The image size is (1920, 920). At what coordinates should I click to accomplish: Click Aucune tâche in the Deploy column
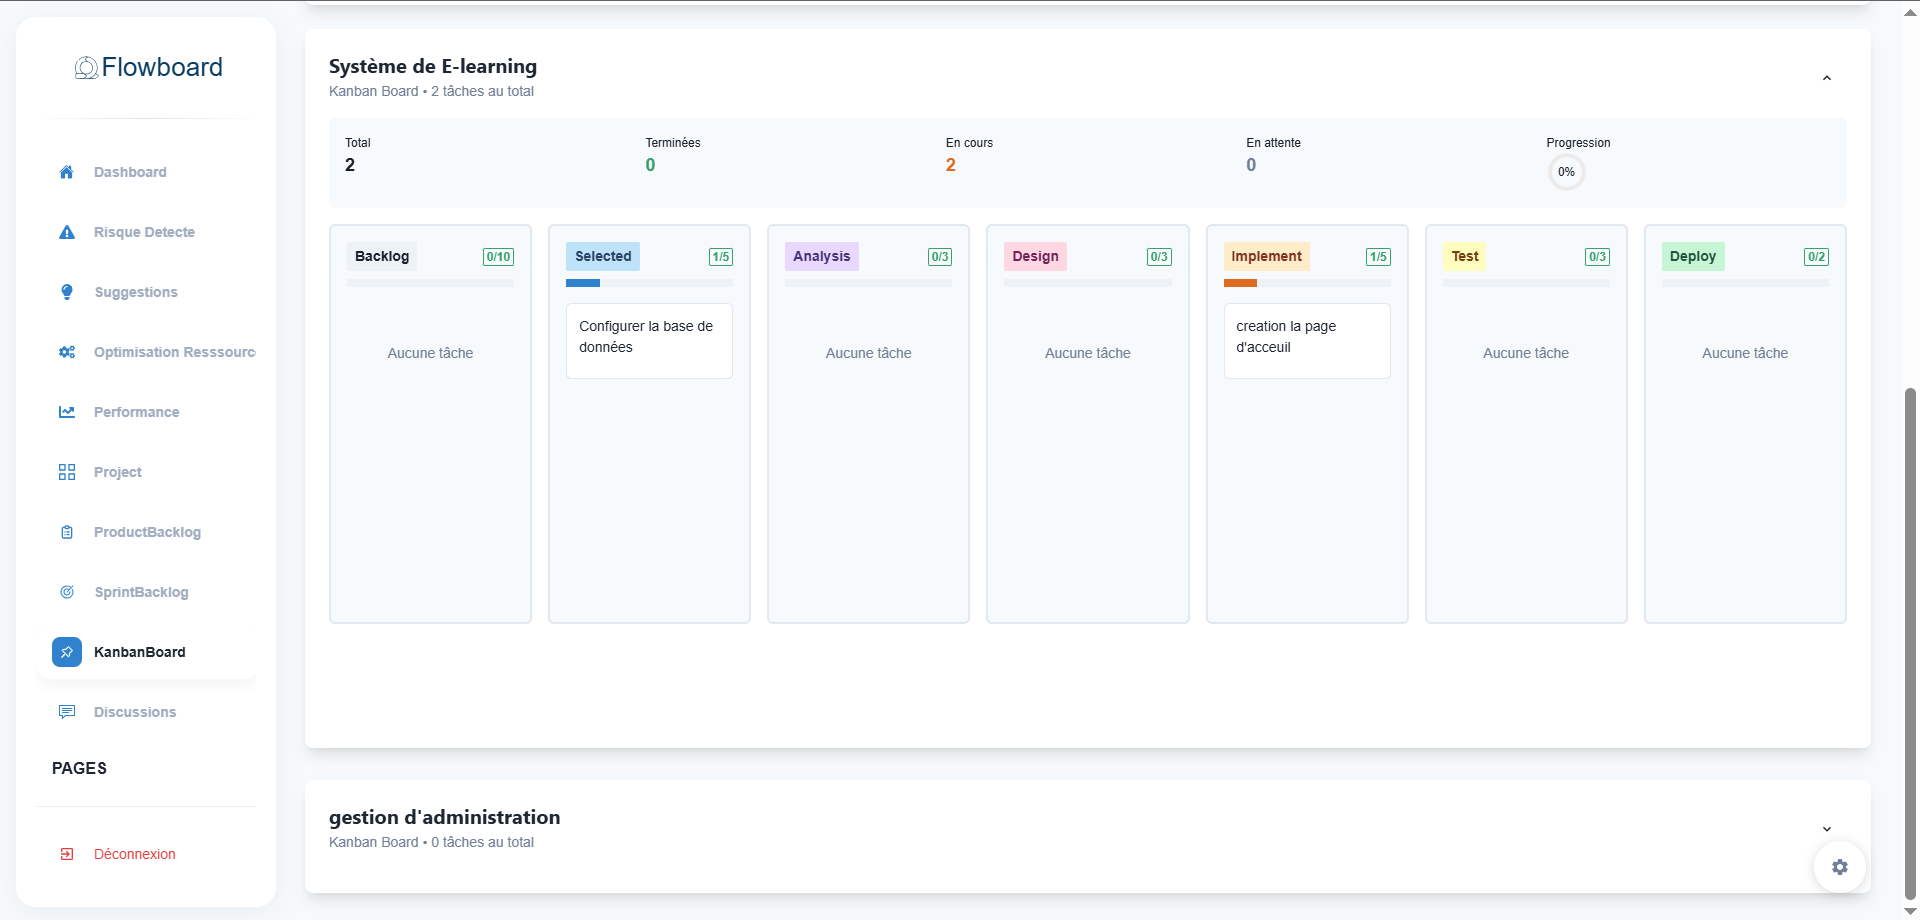point(1745,353)
